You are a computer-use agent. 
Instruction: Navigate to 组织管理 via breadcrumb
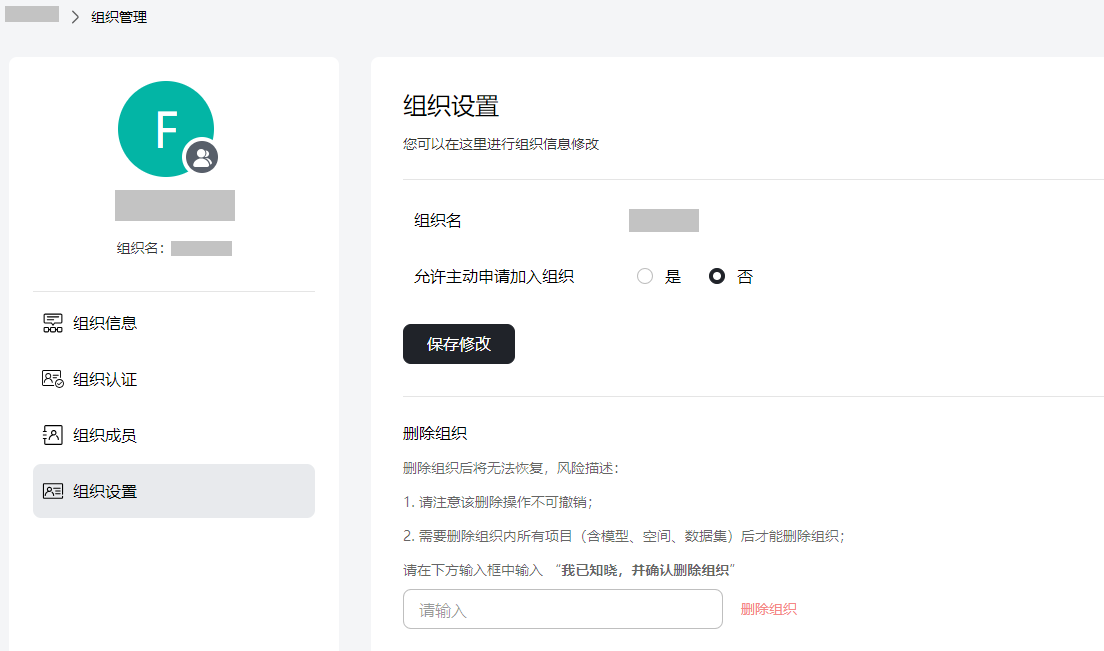[x=121, y=16]
